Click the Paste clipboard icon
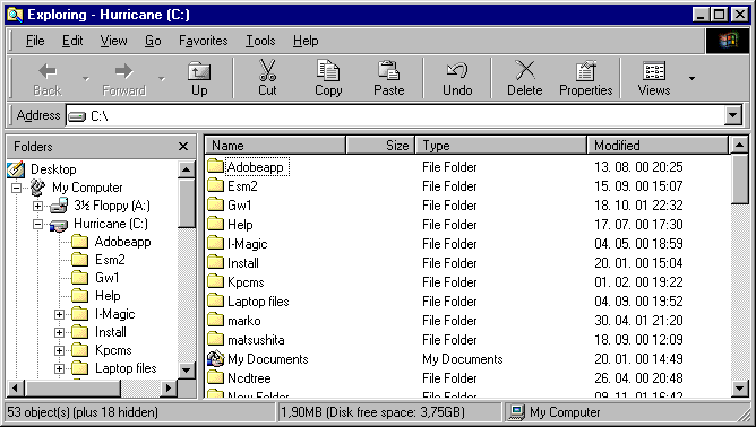 coord(389,72)
